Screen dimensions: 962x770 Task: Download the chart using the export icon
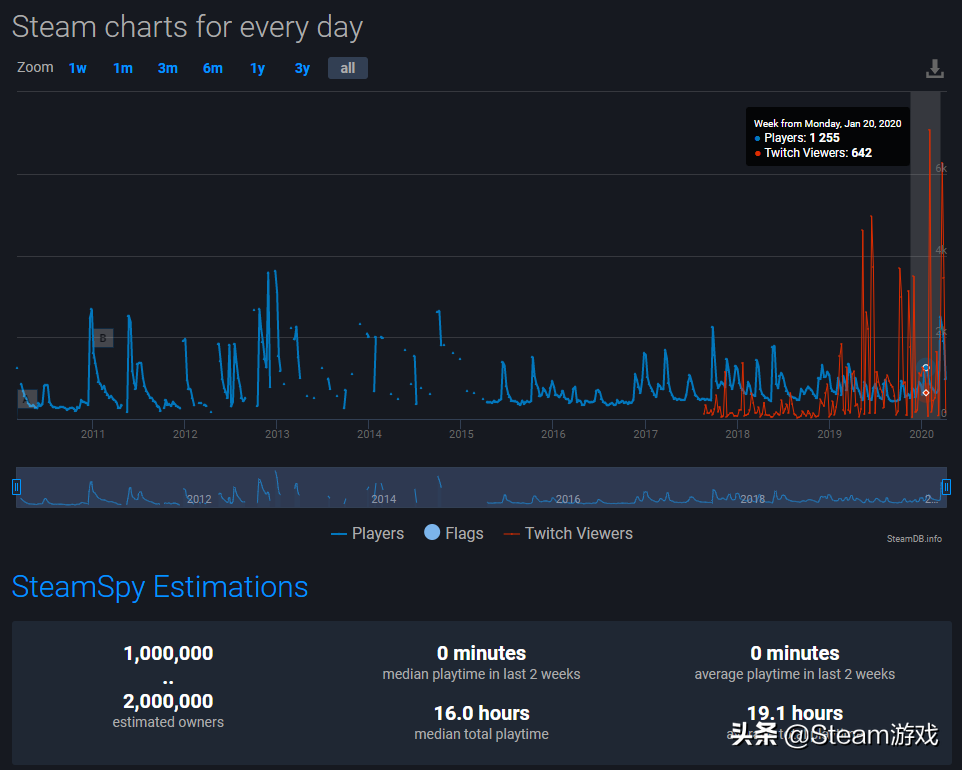tap(934, 69)
